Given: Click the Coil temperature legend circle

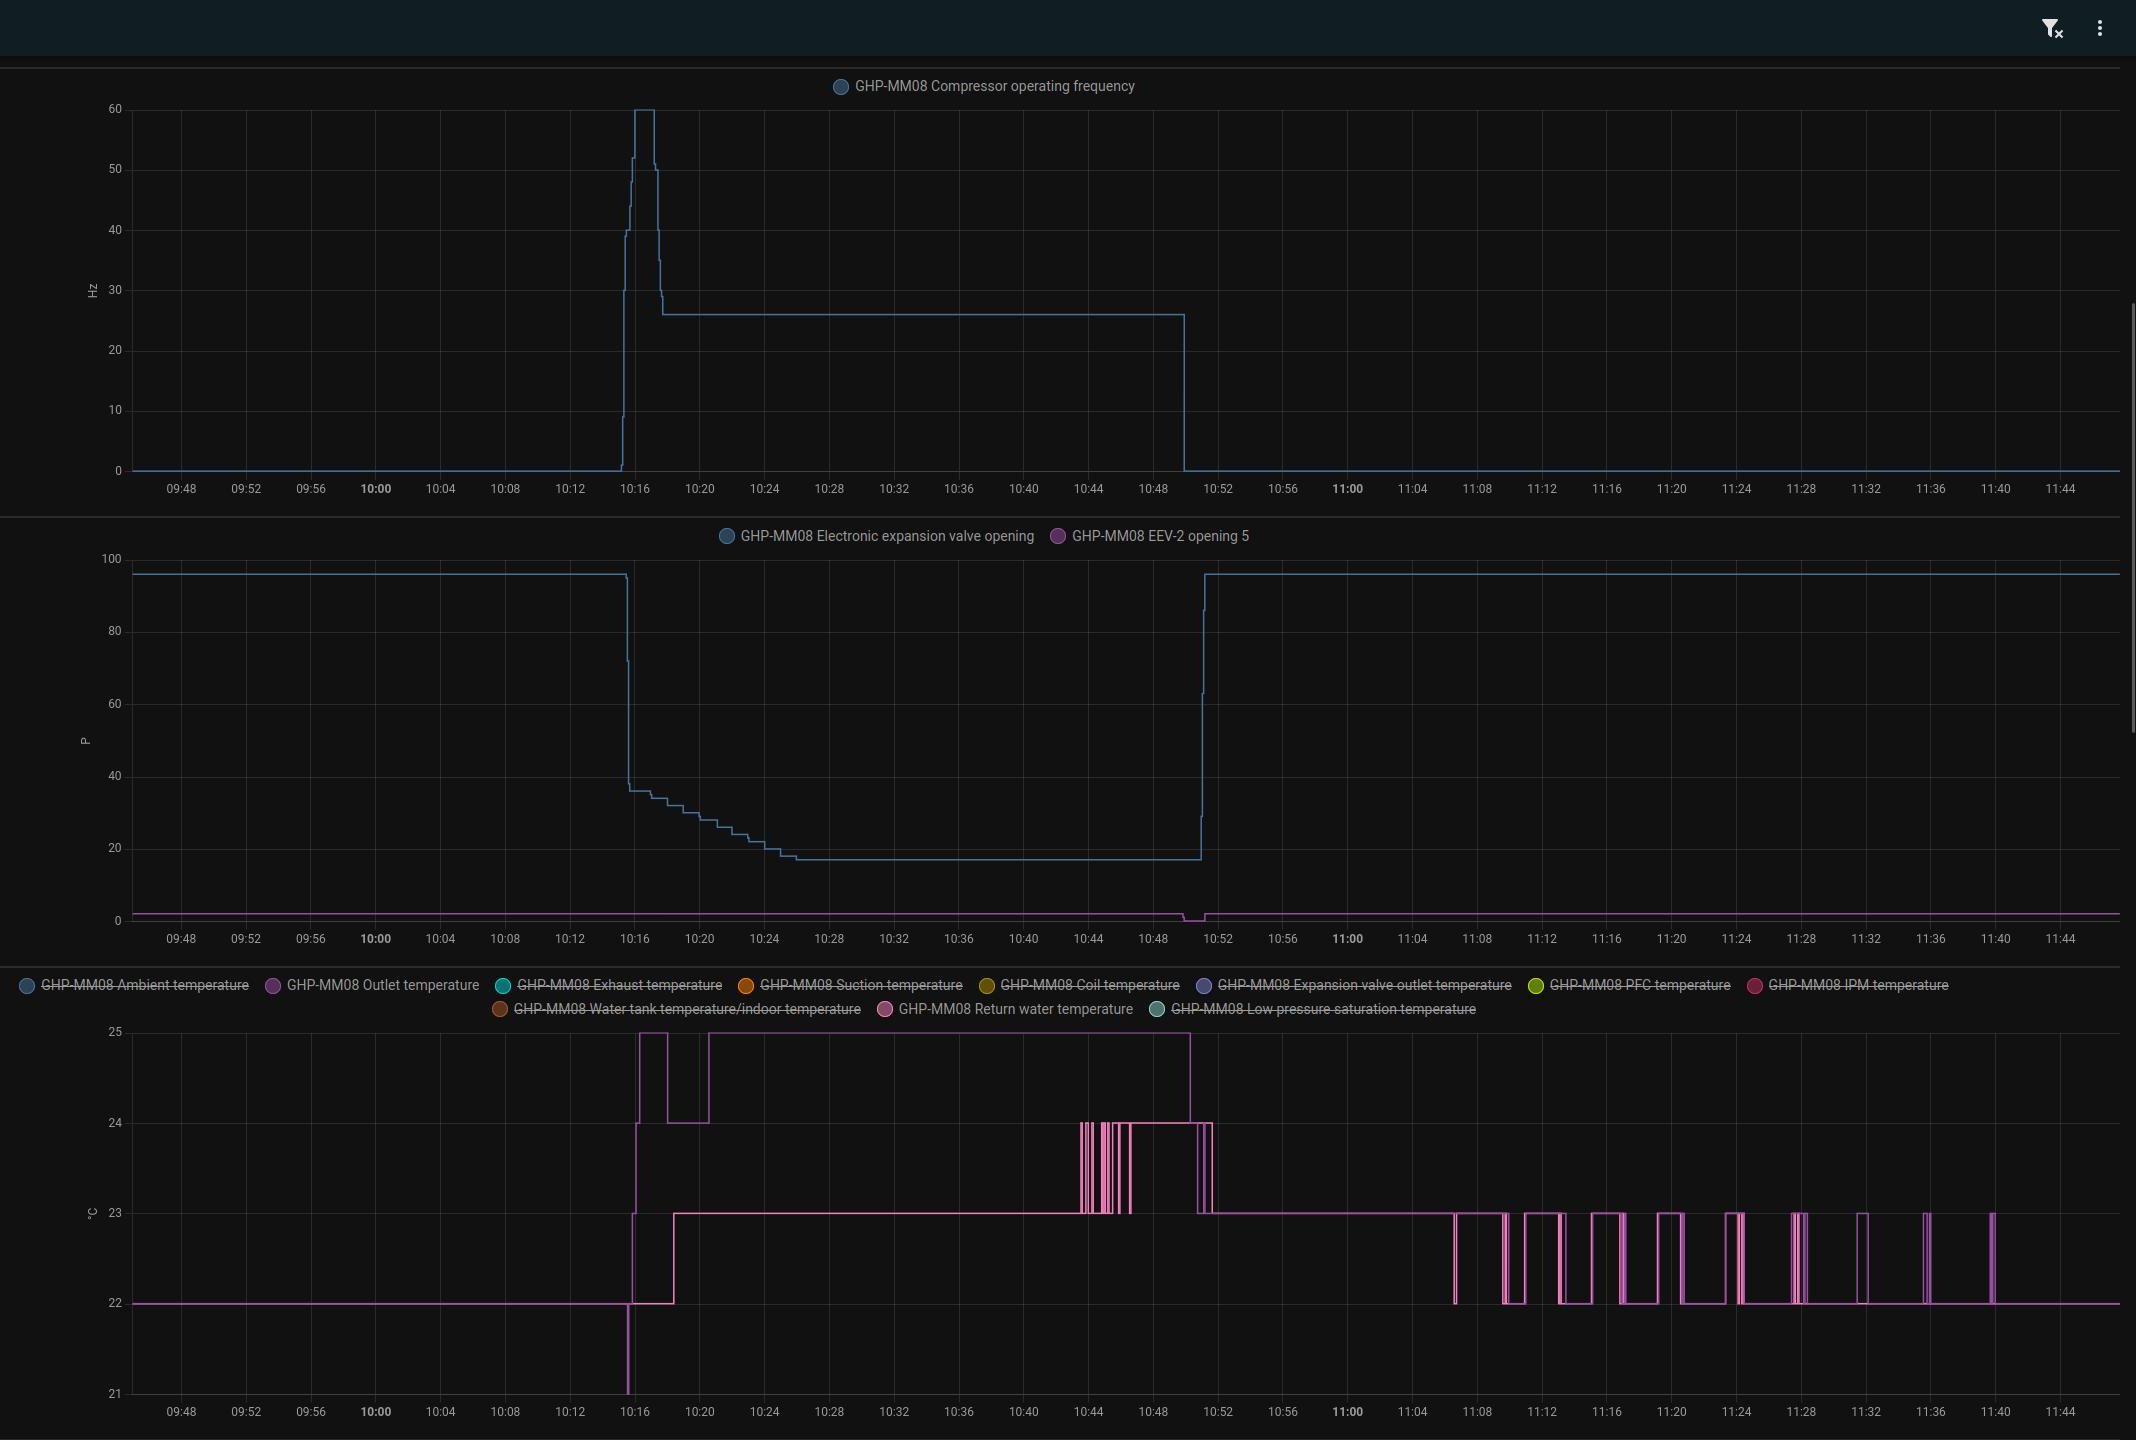Looking at the screenshot, I should click(987, 986).
